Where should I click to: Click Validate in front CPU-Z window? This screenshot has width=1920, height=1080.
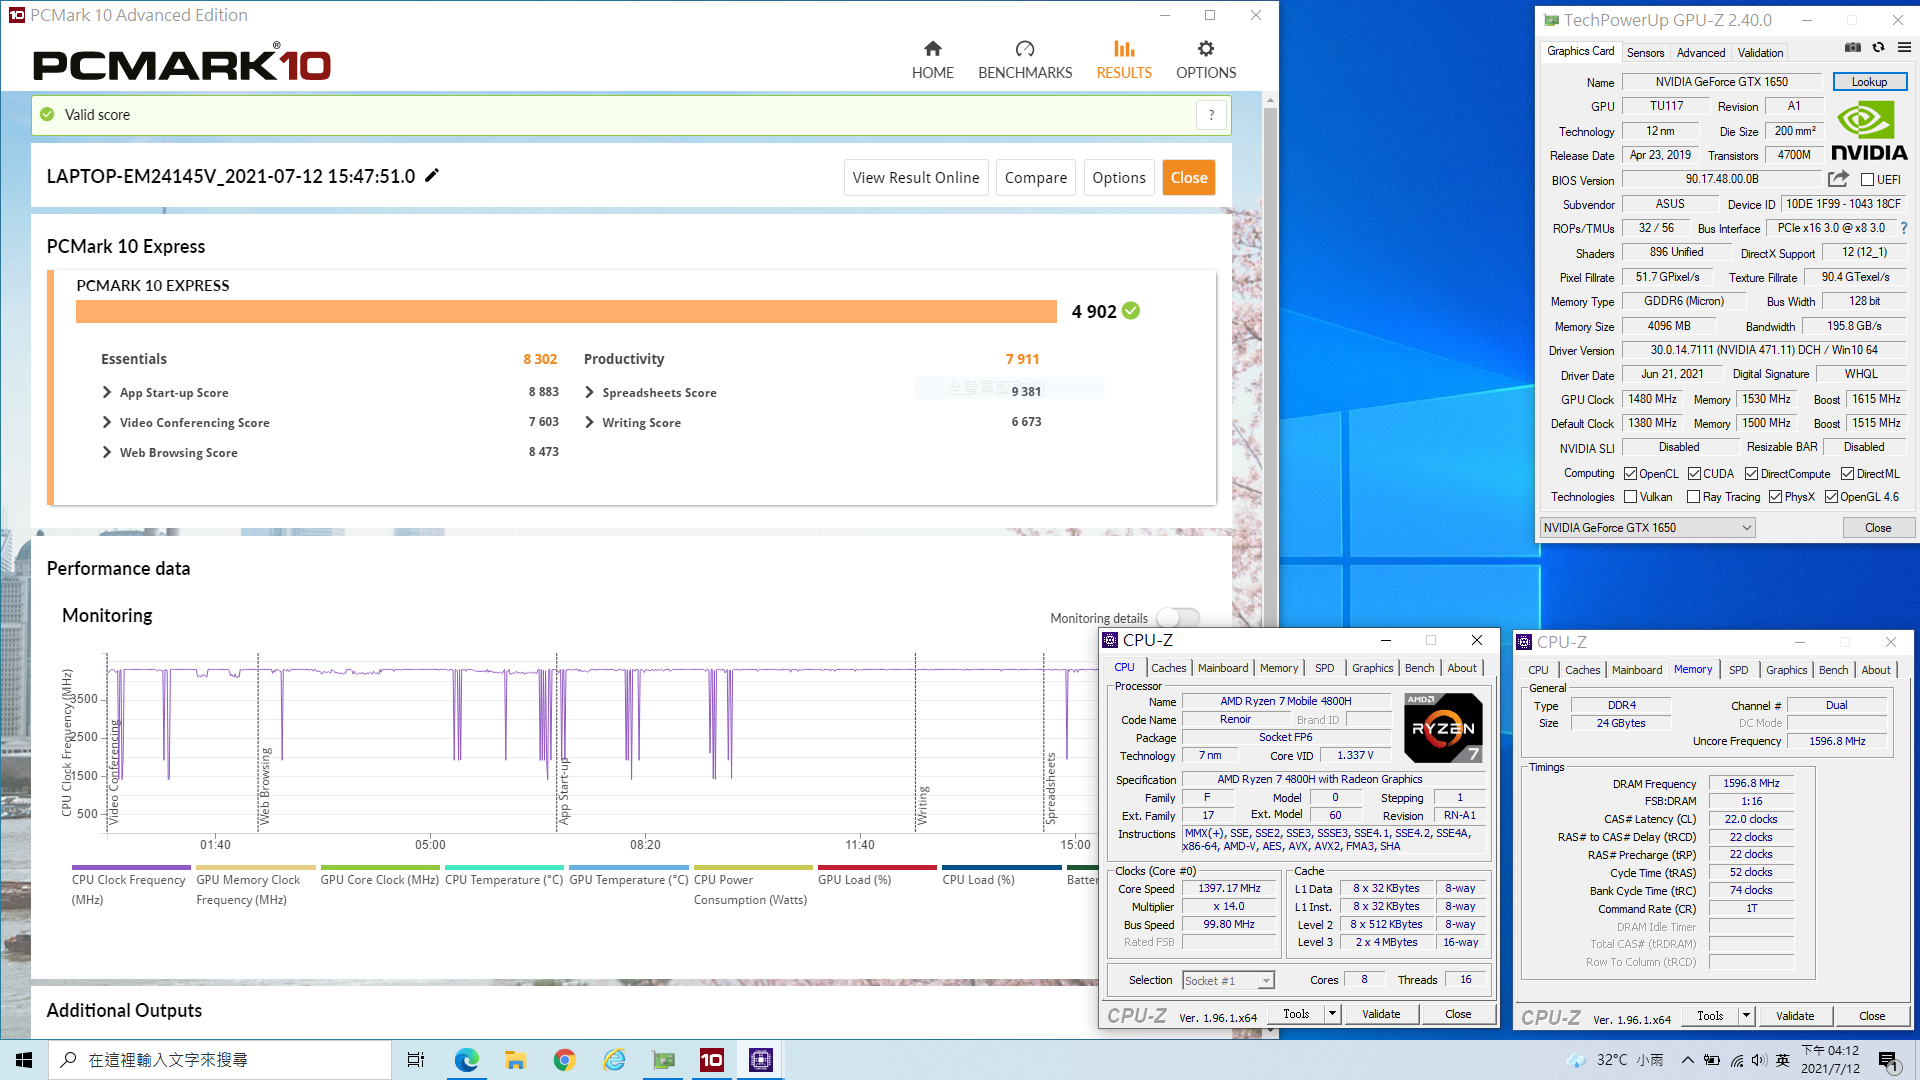[x=1381, y=1014]
